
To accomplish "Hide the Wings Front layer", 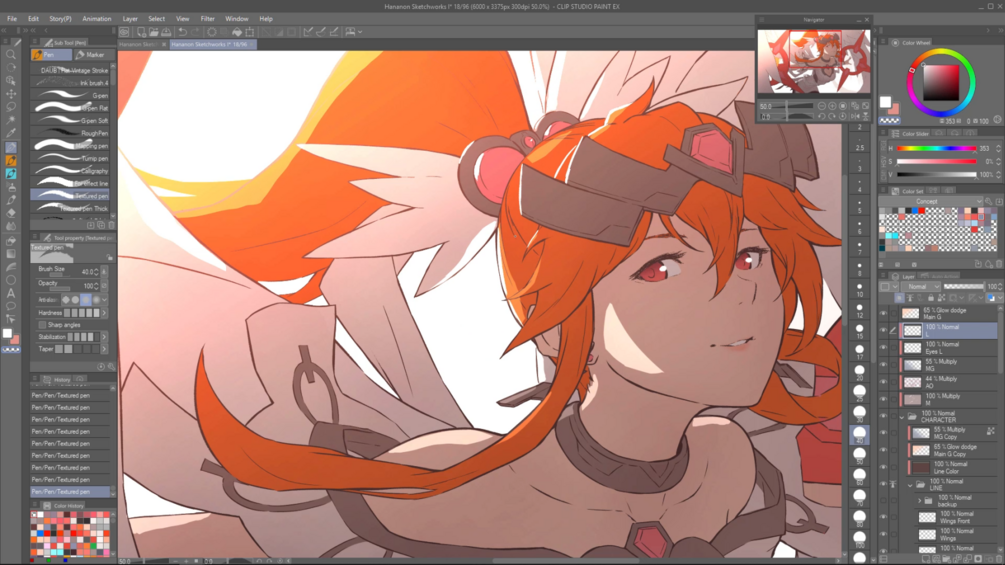I will pyautogui.click(x=883, y=517).
